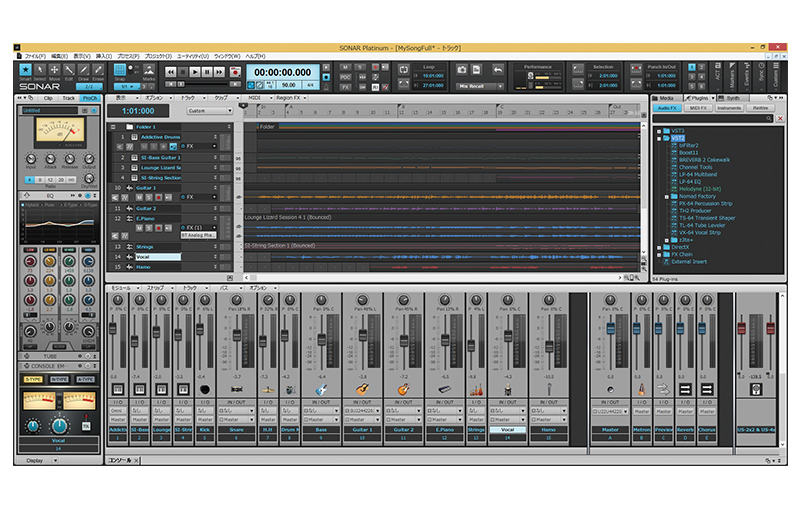The width and height of the screenshot is (799, 506).
Task: Select Melodyne (32-bit) plug-in
Action: 700,189
